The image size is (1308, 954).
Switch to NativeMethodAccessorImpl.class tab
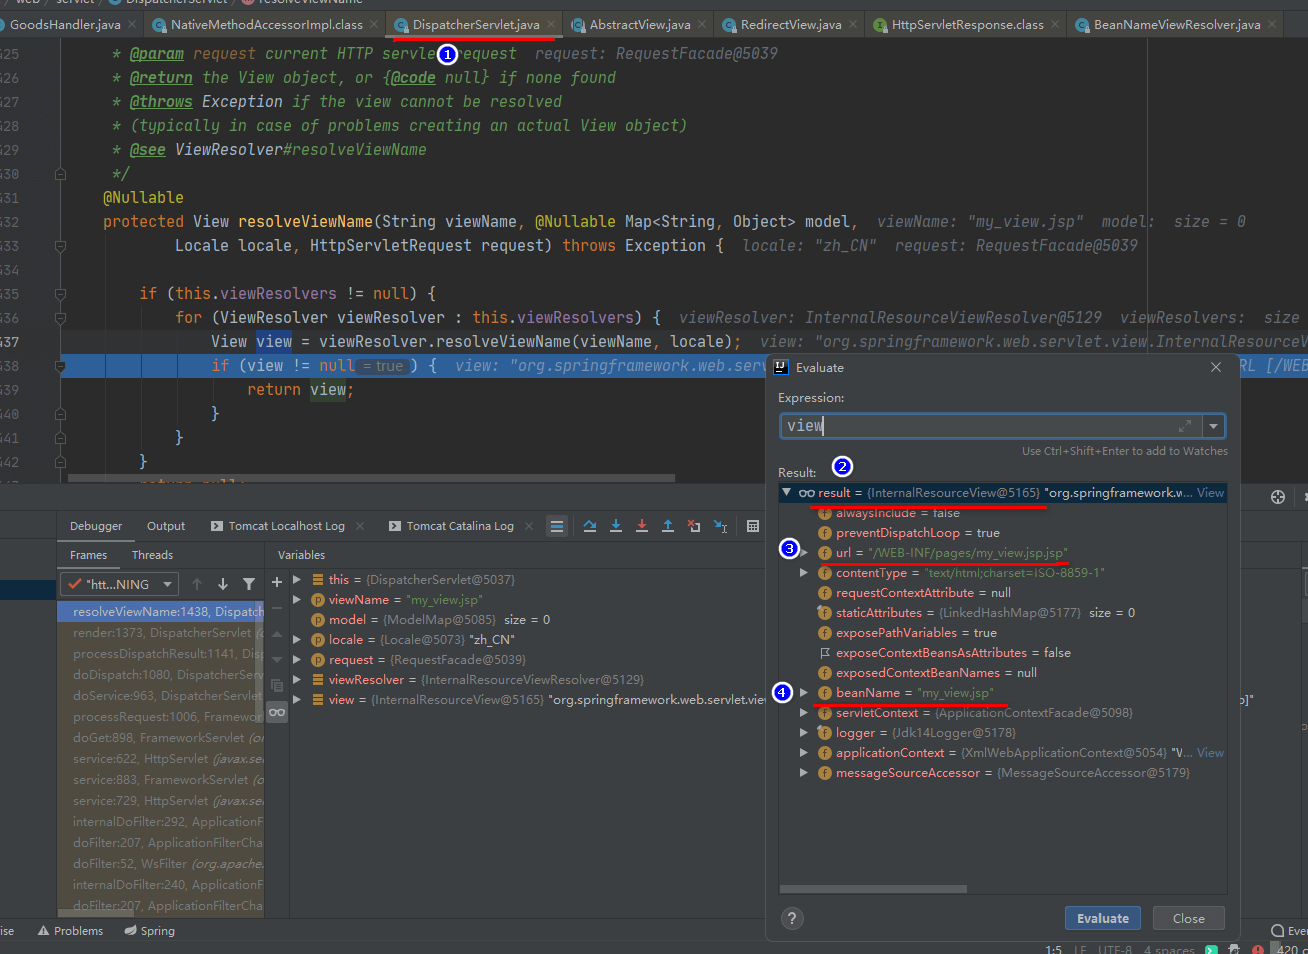(266, 24)
